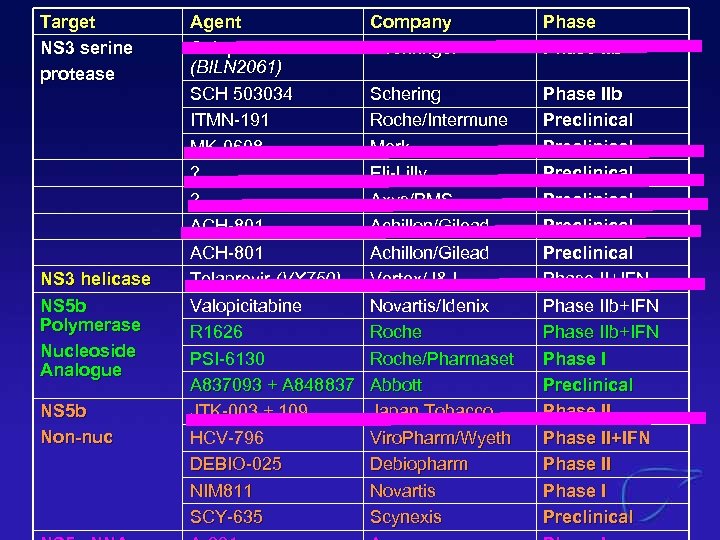
Task: Select the NS3 serine protease cell
Action: pyautogui.click(x=86, y=61)
